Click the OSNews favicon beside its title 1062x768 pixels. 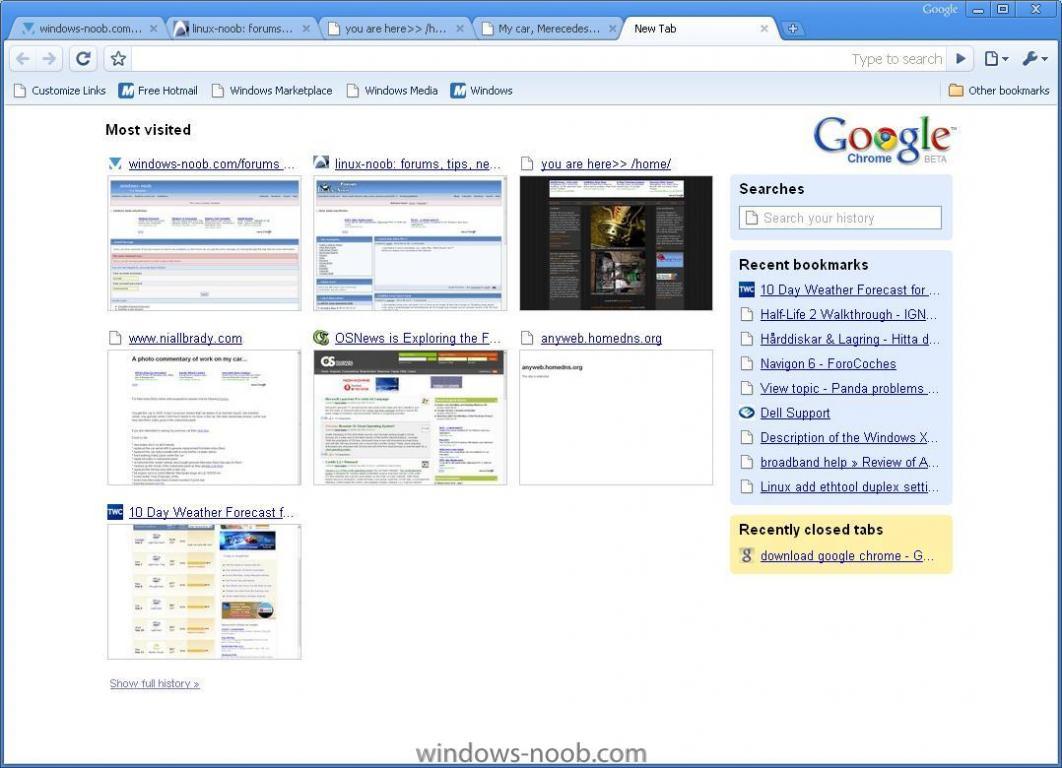(x=321, y=337)
